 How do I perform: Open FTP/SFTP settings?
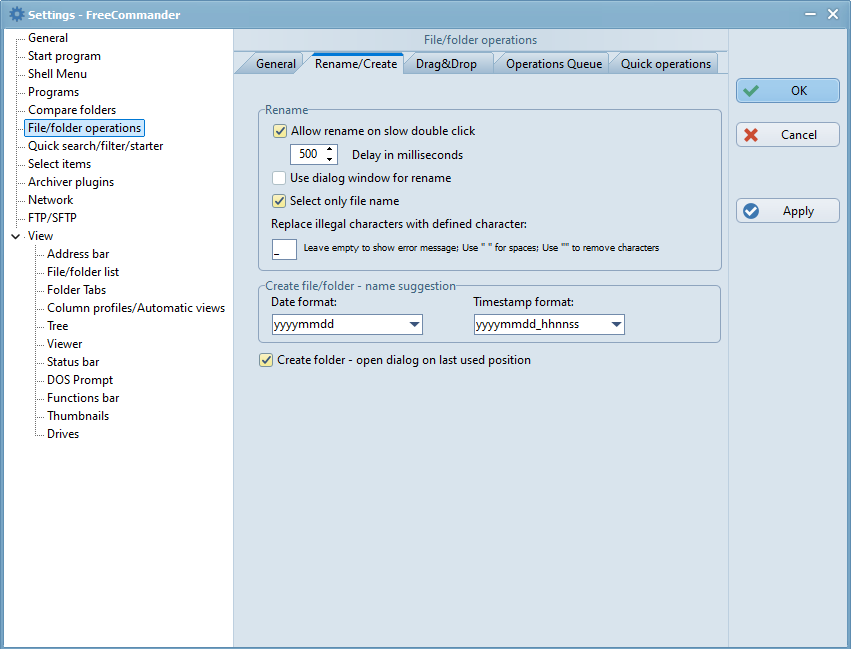click(x=52, y=218)
